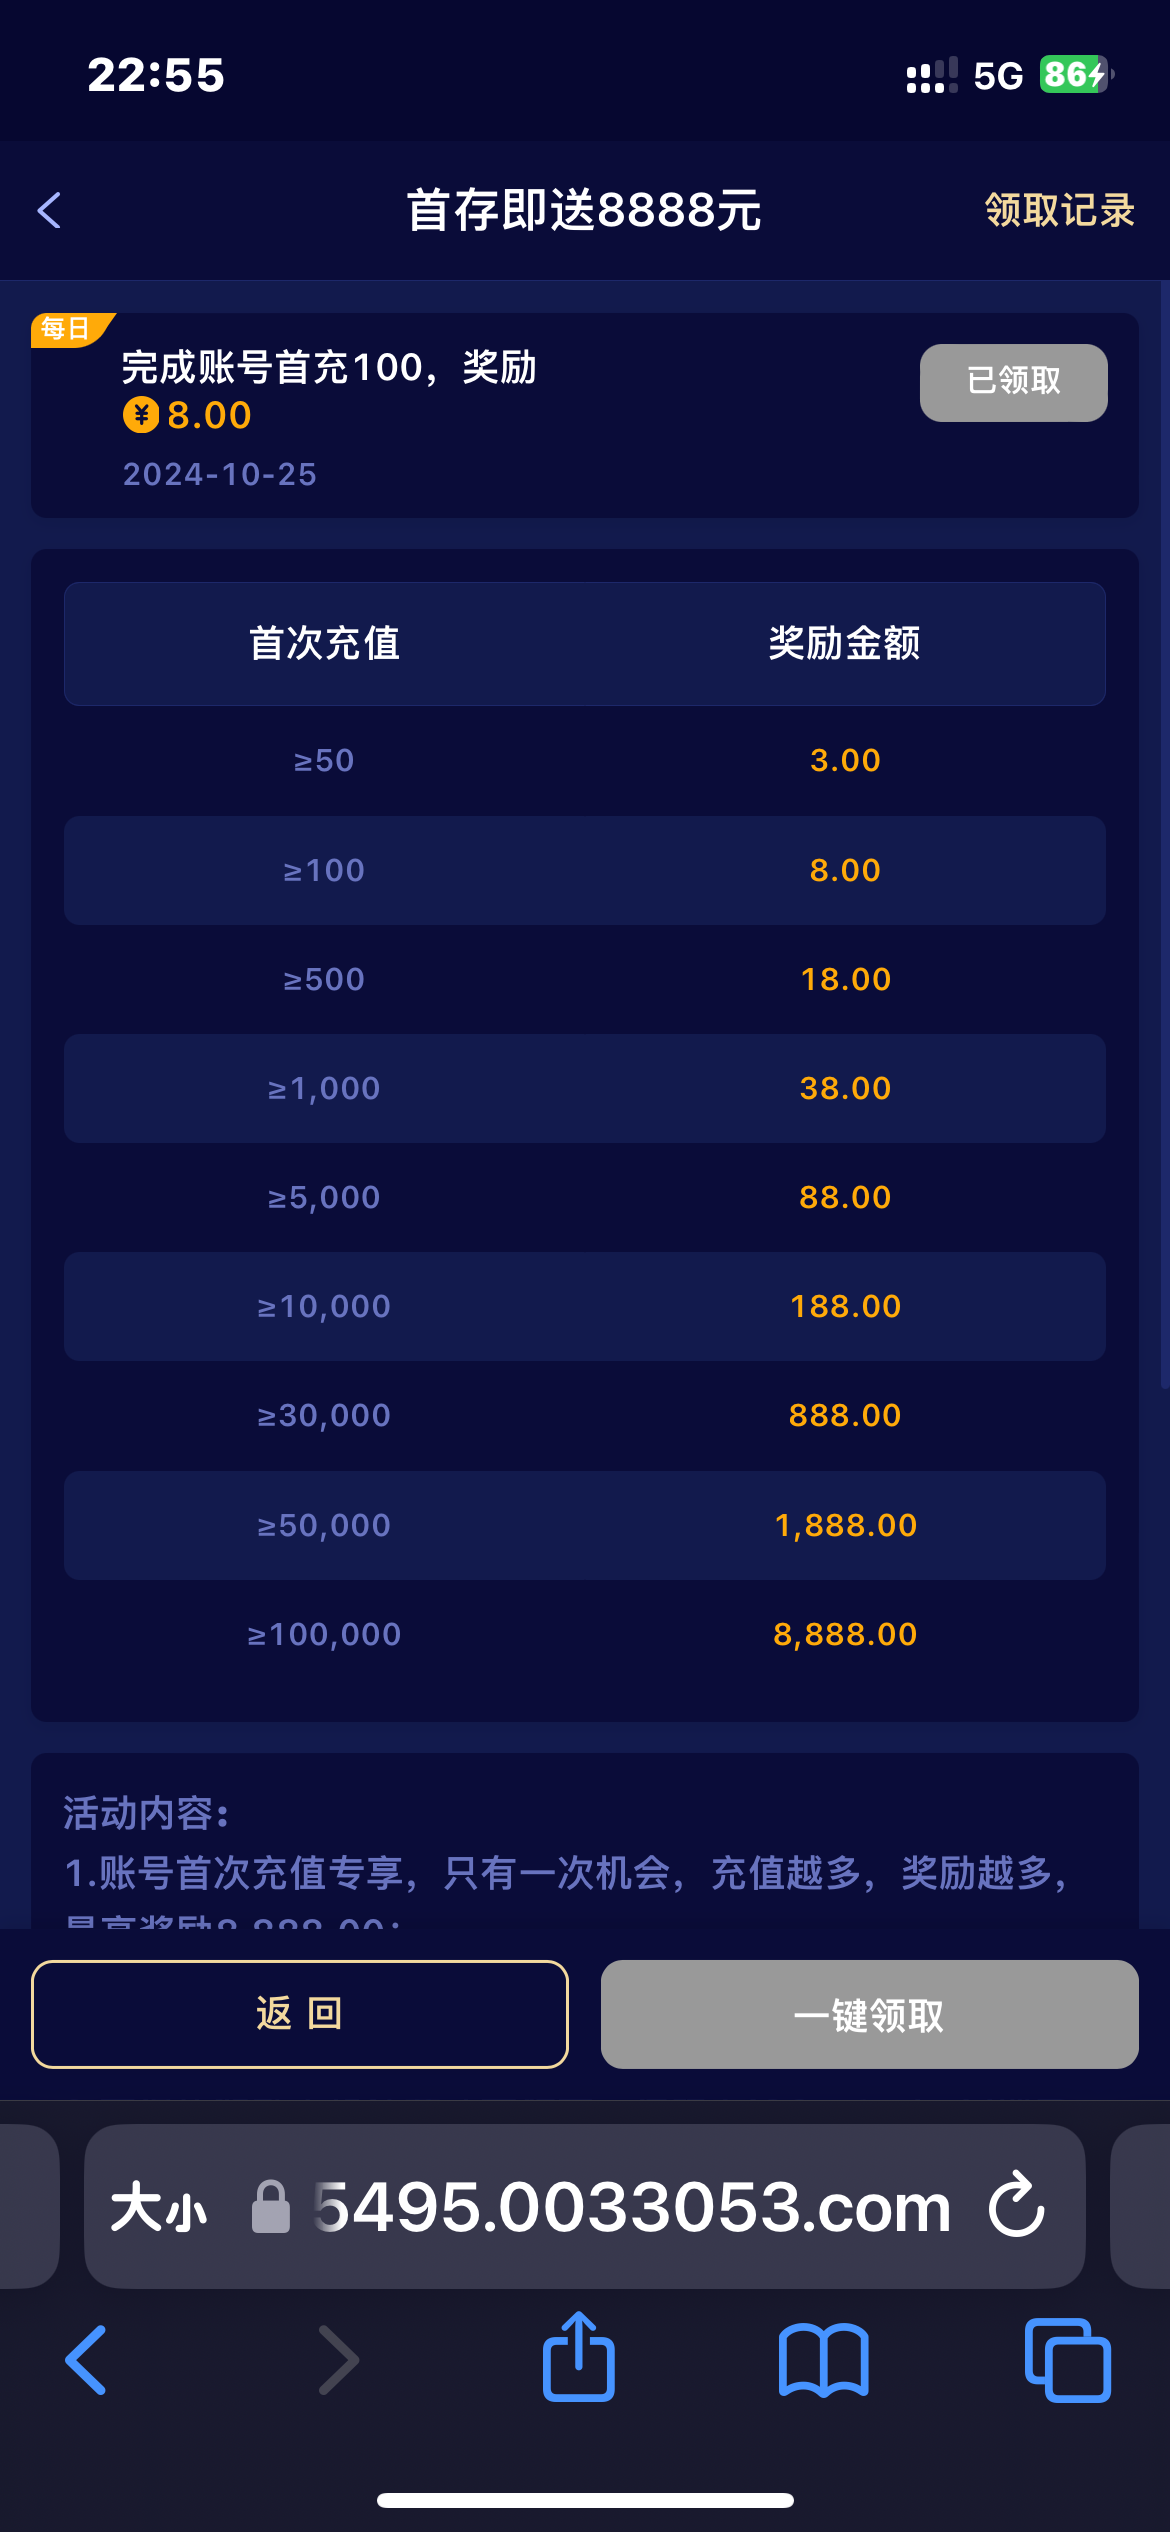
Task: Tap the Safari back arrow
Action: coord(87,2360)
